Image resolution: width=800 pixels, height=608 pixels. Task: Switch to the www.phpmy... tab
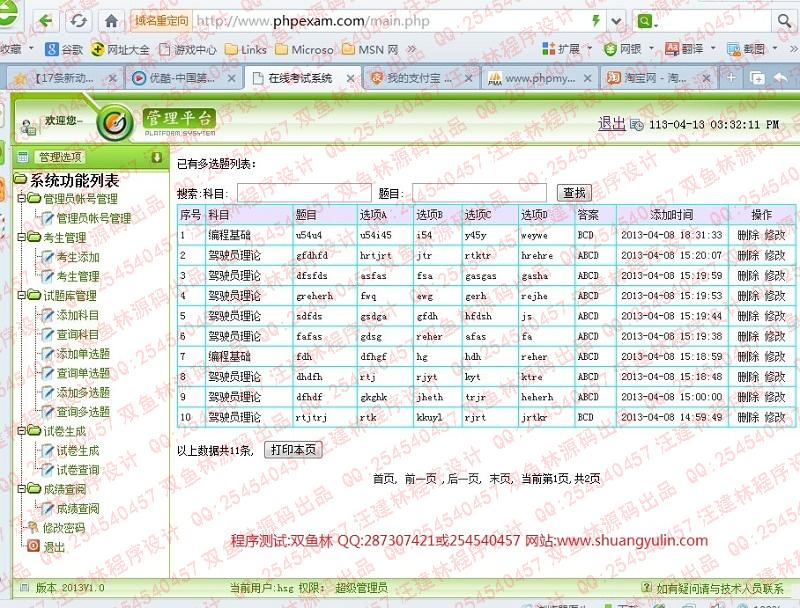pos(540,78)
